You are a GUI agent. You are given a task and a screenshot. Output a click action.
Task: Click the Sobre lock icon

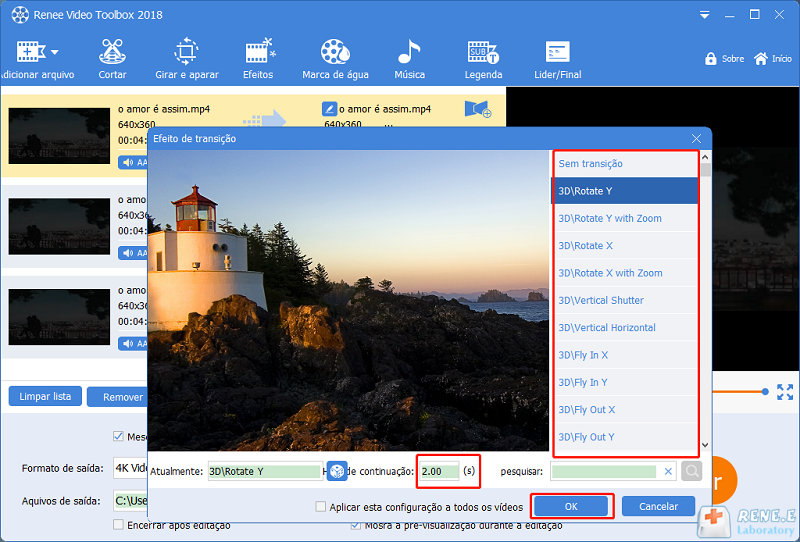click(711, 59)
